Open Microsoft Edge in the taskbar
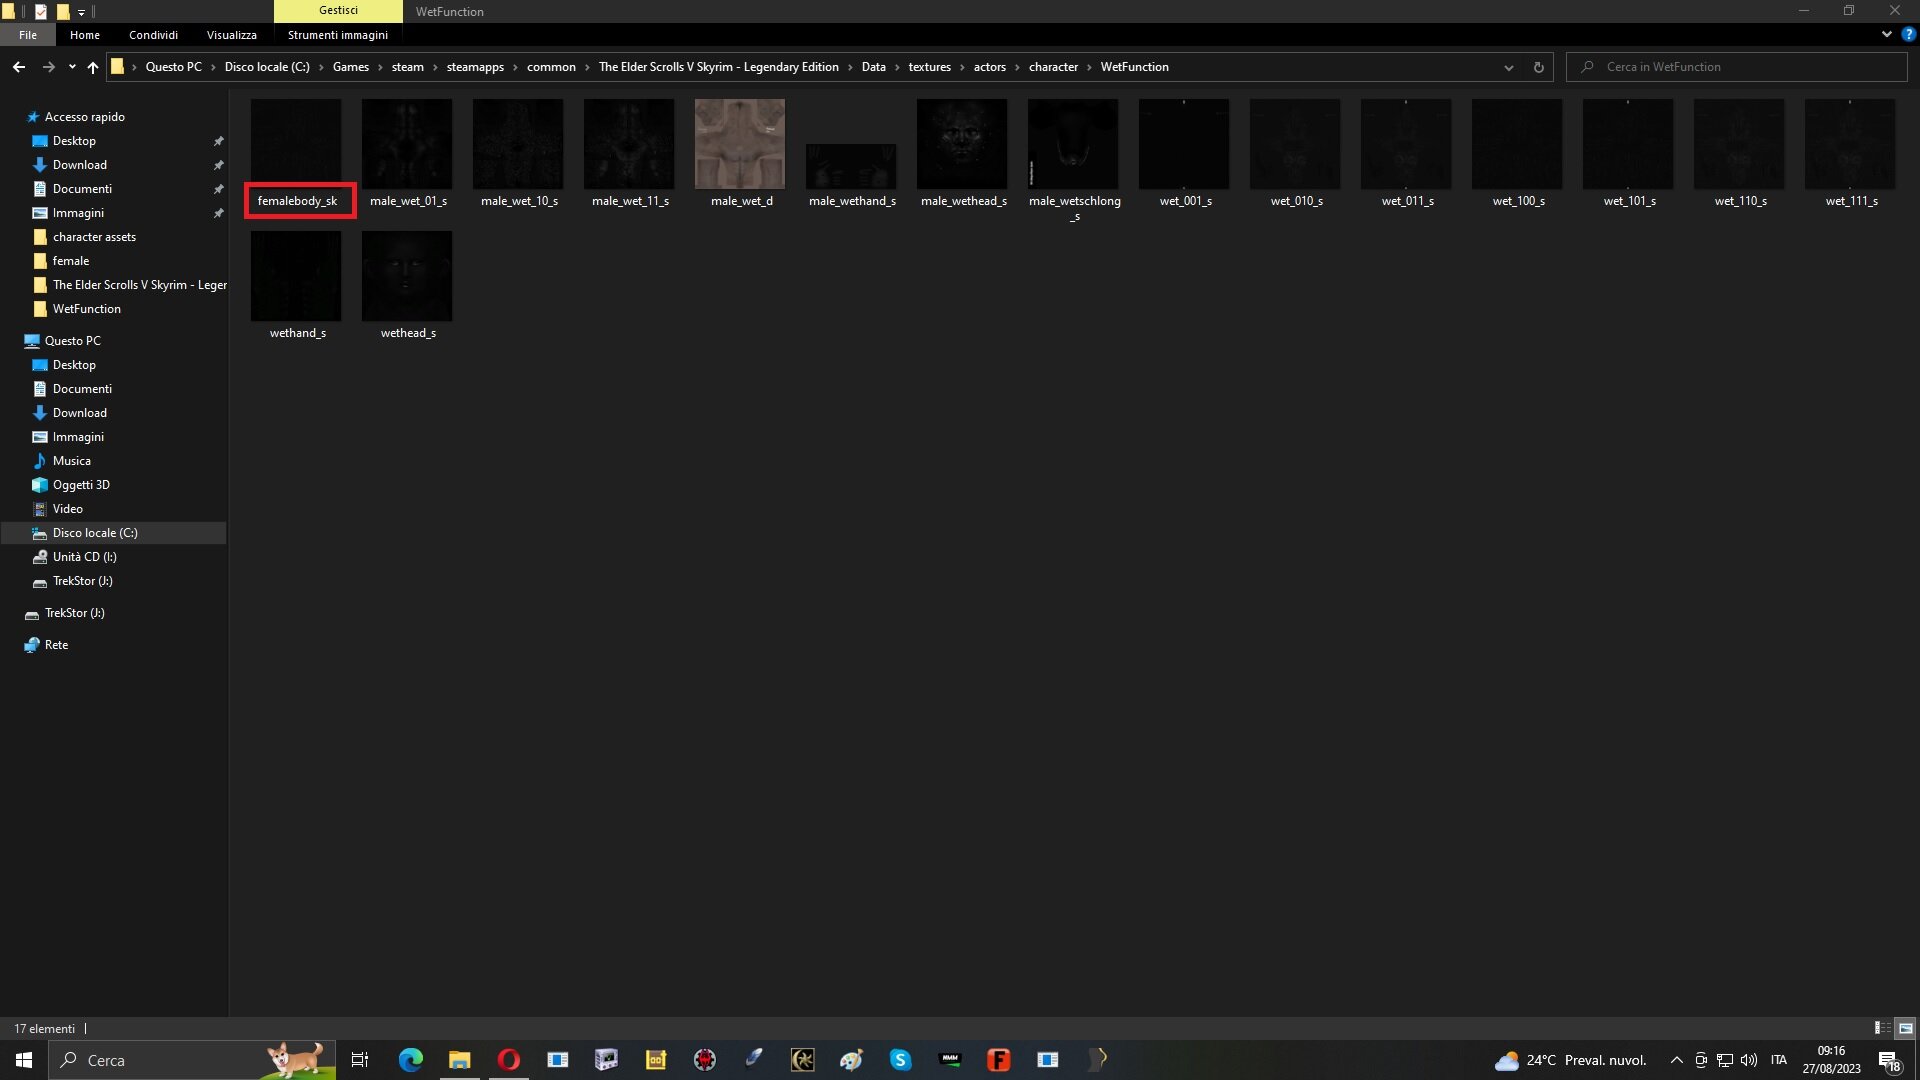 point(410,1059)
